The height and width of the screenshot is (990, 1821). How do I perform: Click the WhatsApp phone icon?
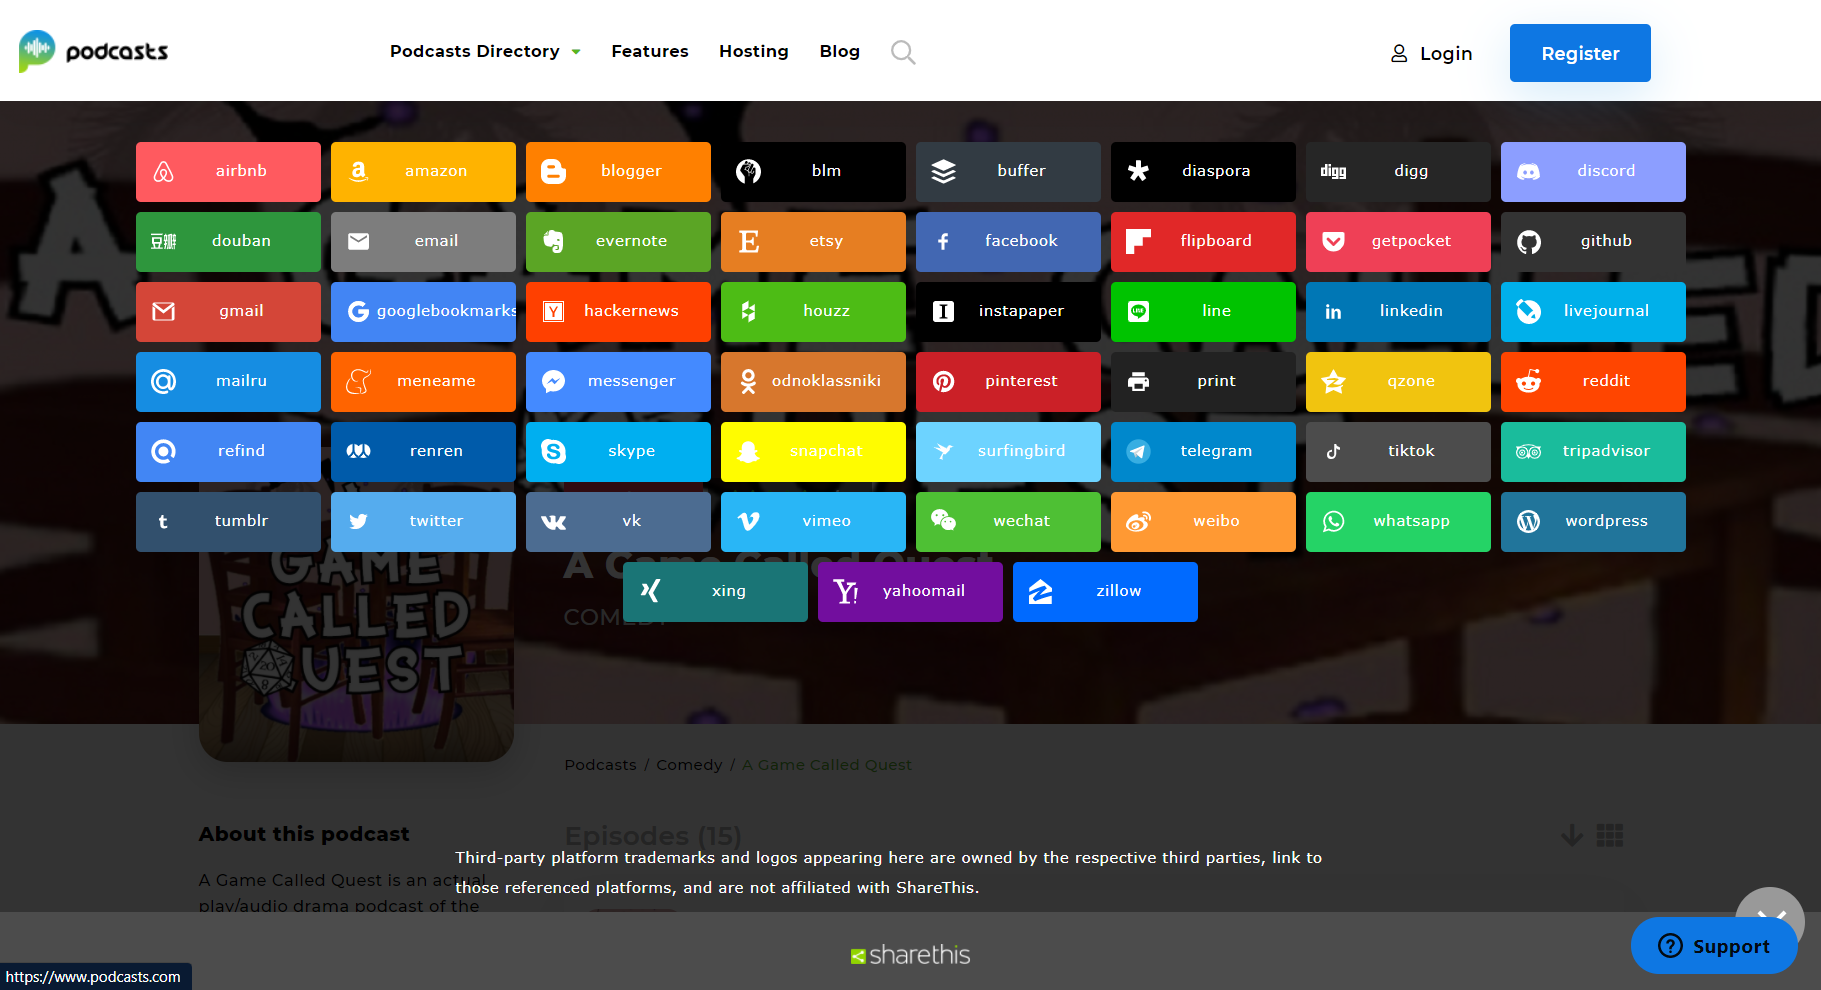tap(1334, 522)
